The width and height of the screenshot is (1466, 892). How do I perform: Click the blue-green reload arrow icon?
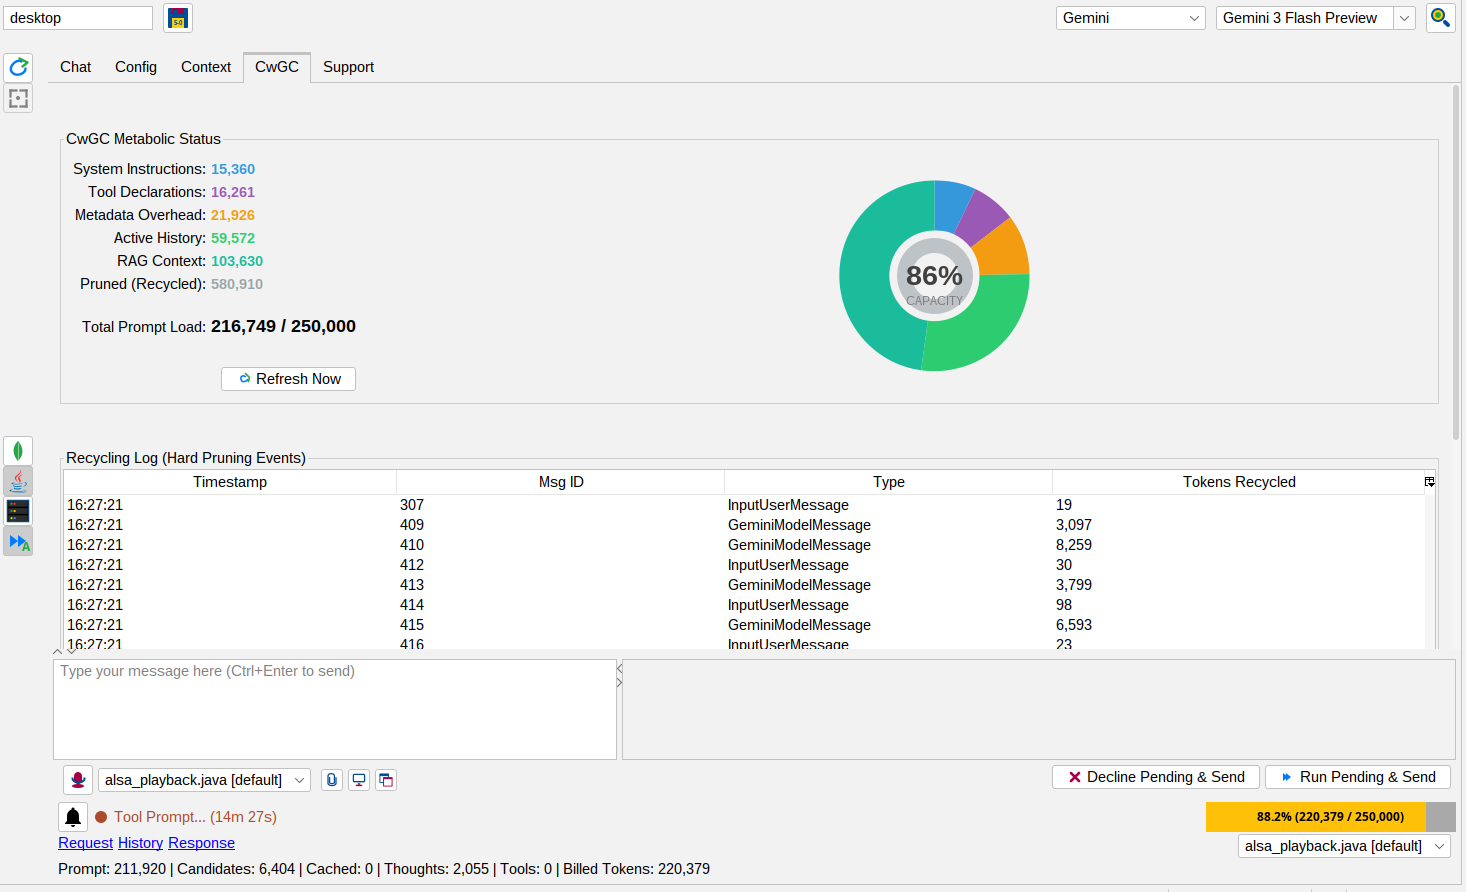click(x=18, y=67)
